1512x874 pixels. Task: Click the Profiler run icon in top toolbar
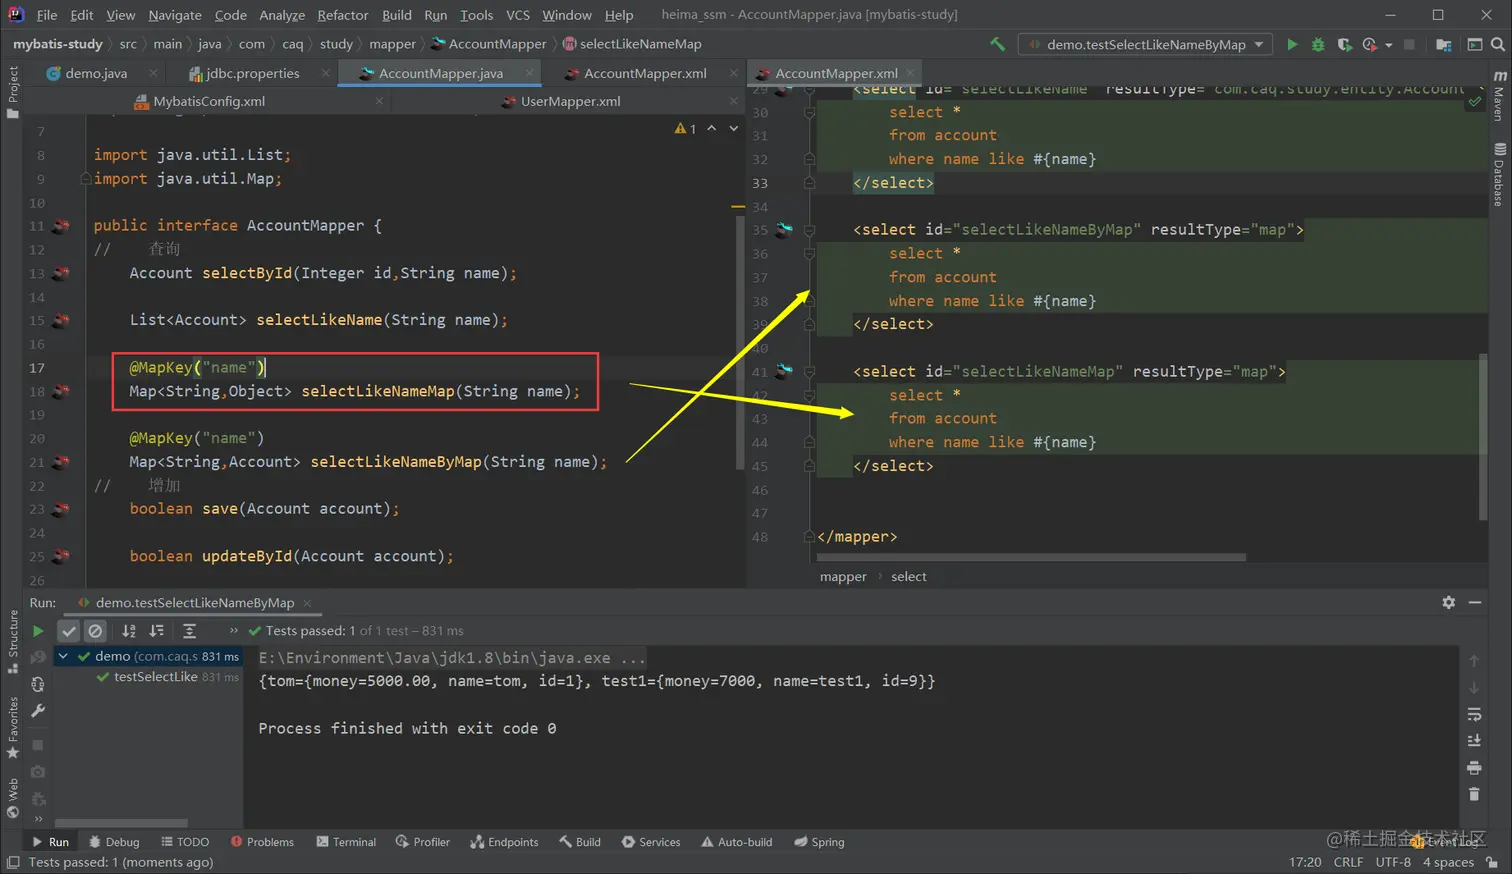1369,44
